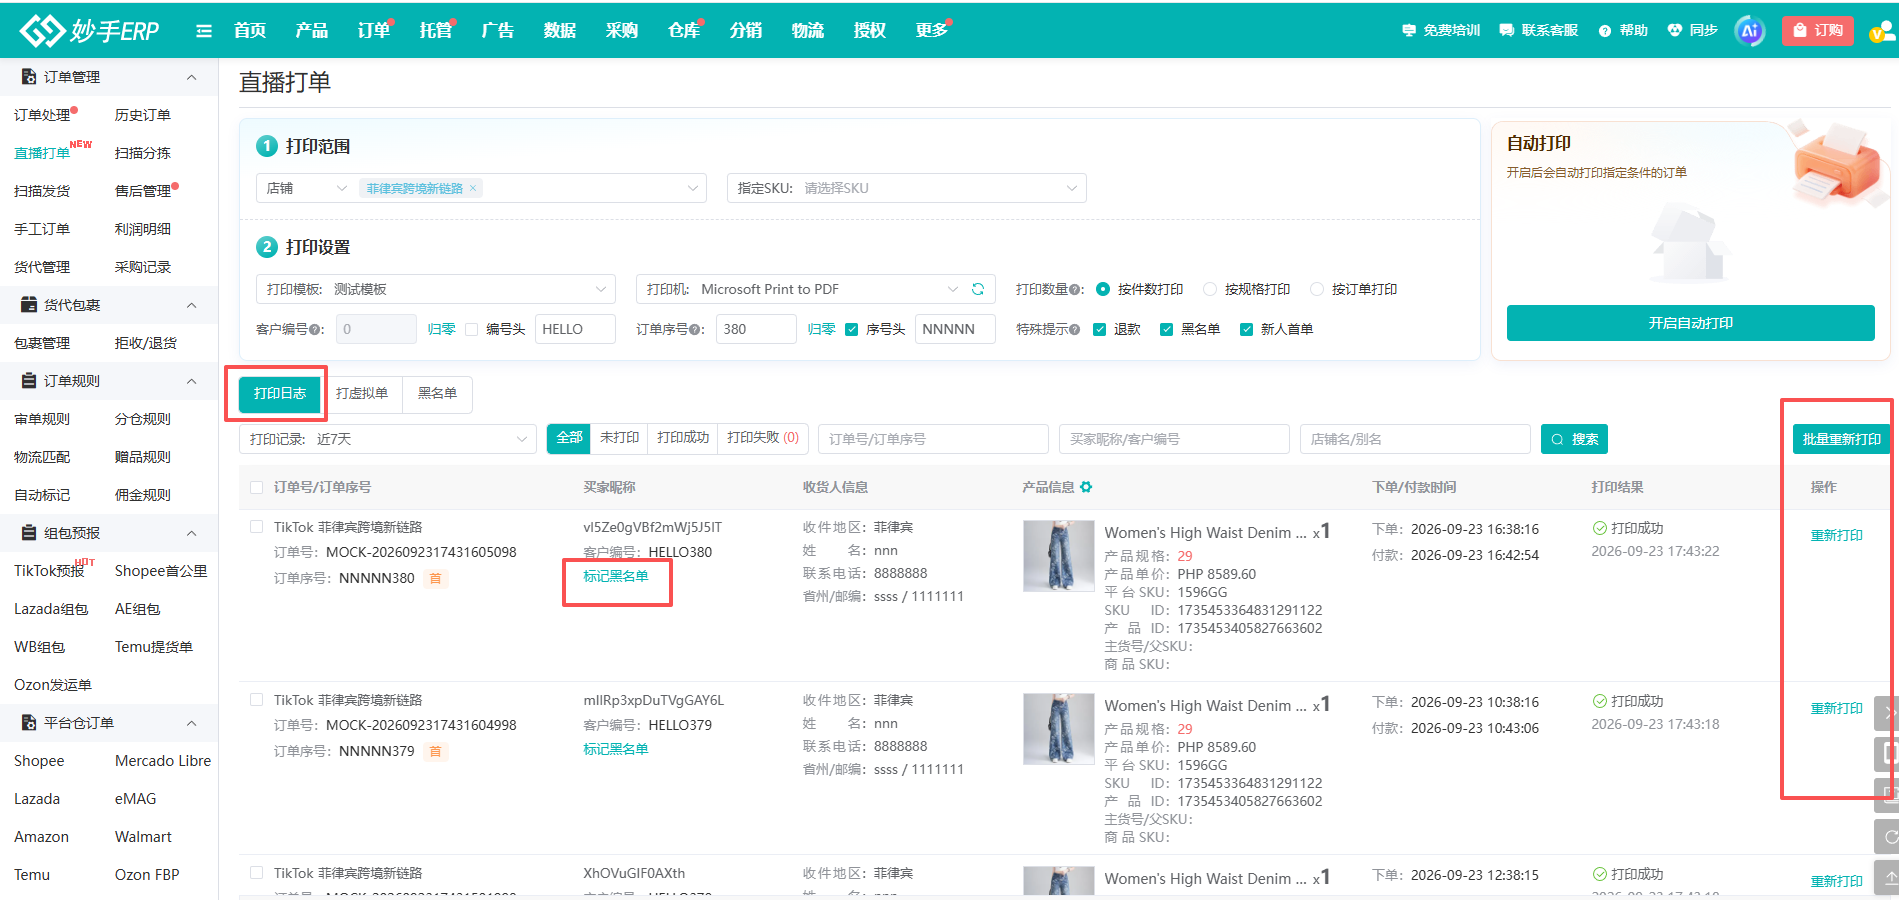Click the first product jeans thumbnail
This screenshot has height=900, width=1899.
point(1059,556)
